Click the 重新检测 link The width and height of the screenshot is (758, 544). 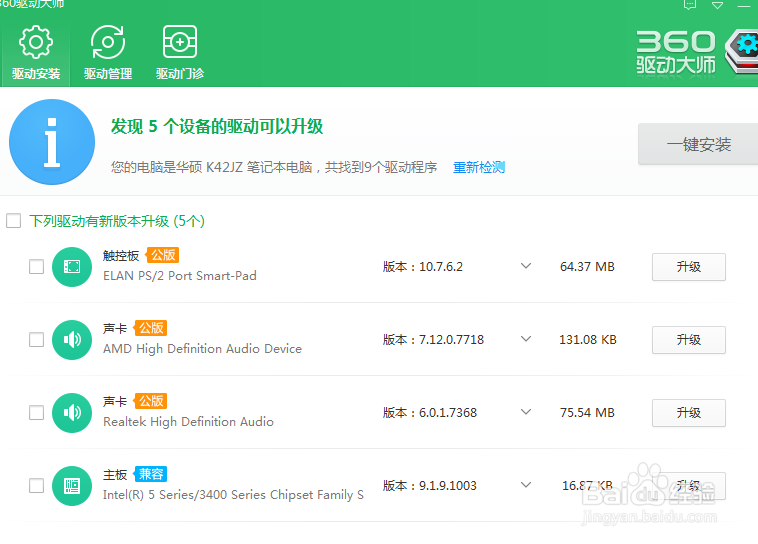[x=479, y=167]
